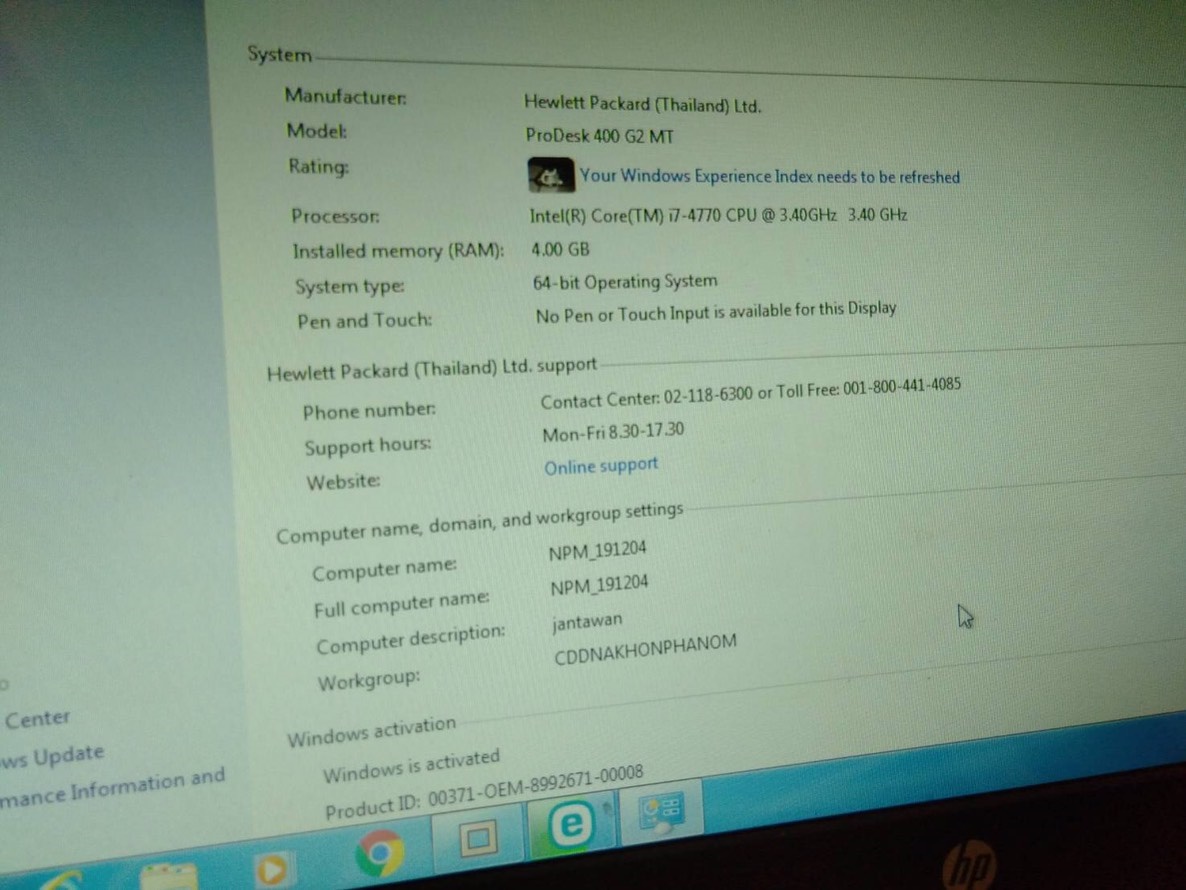Image resolution: width=1186 pixels, height=890 pixels.
Task: Click the 'Model:' label
Action: pyautogui.click(x=317, y=131)
